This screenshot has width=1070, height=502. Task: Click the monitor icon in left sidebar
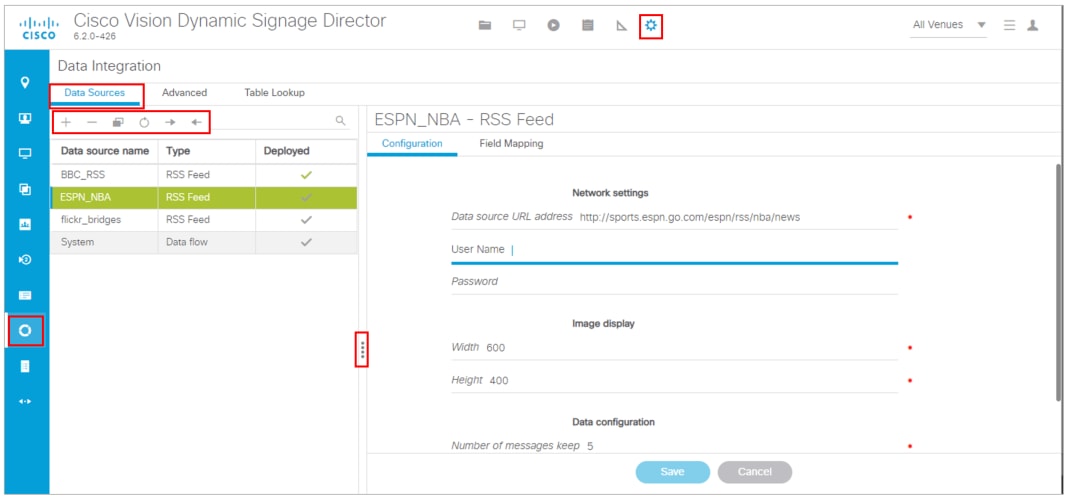(26, 153)
